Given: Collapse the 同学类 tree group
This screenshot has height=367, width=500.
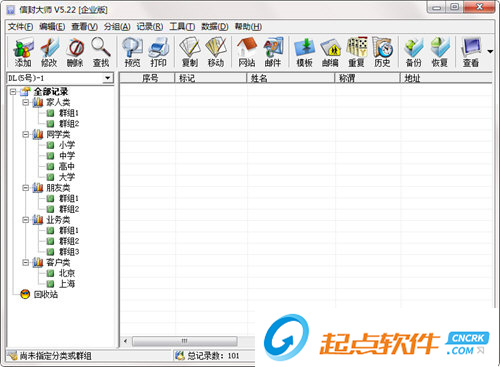Looking at the screenshot, I should click(26, 134).
